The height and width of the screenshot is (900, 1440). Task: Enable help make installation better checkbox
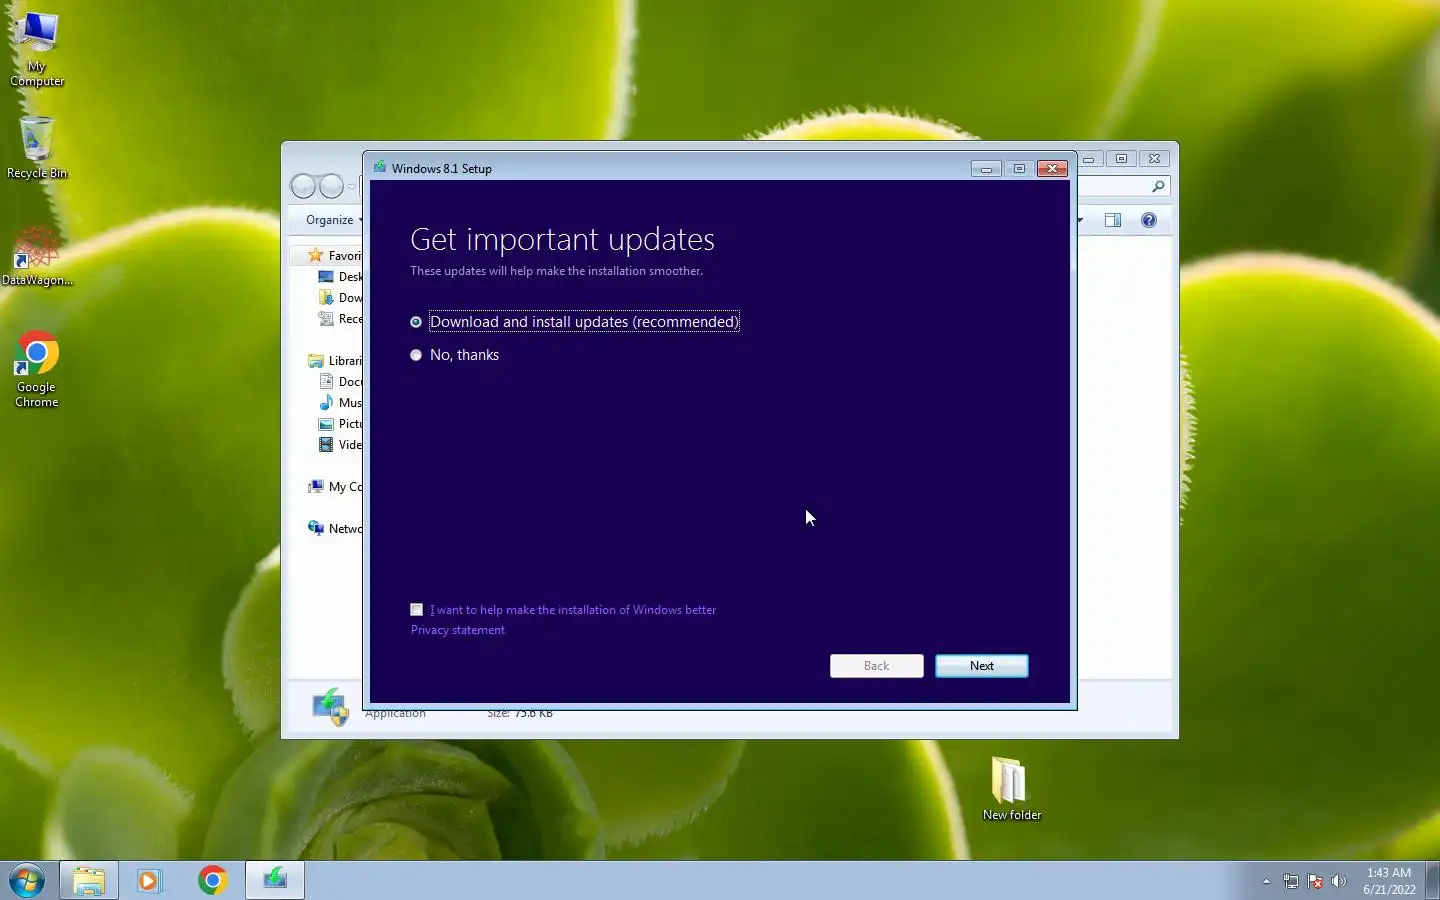point(416,609)
